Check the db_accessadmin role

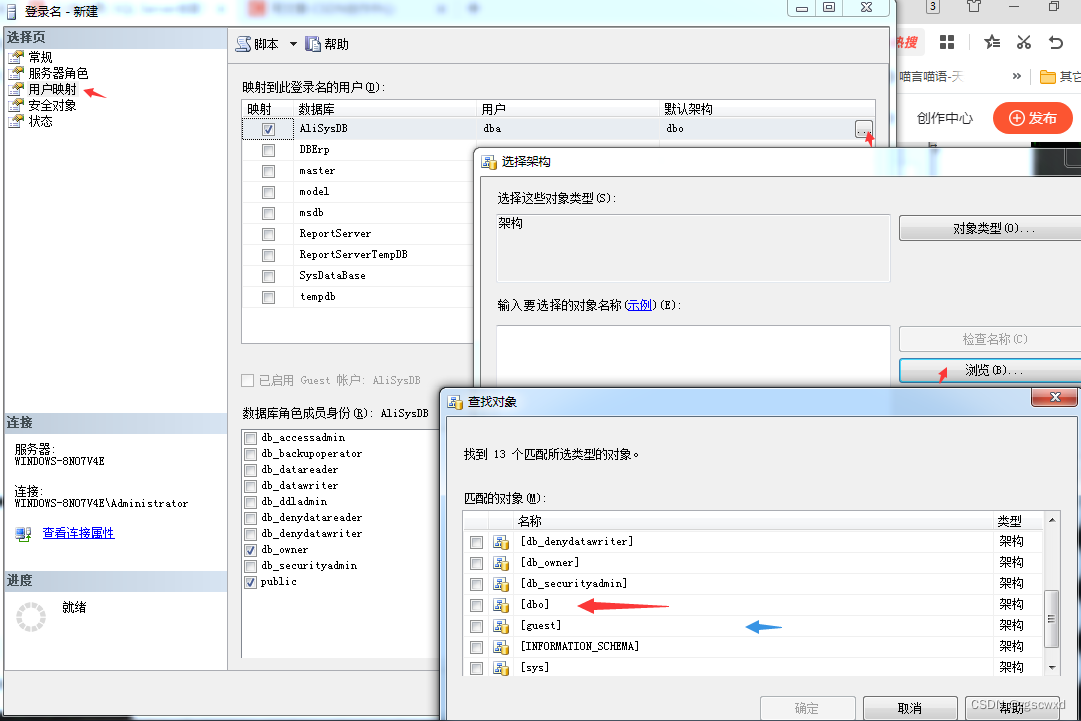click(x=251, y=438)
